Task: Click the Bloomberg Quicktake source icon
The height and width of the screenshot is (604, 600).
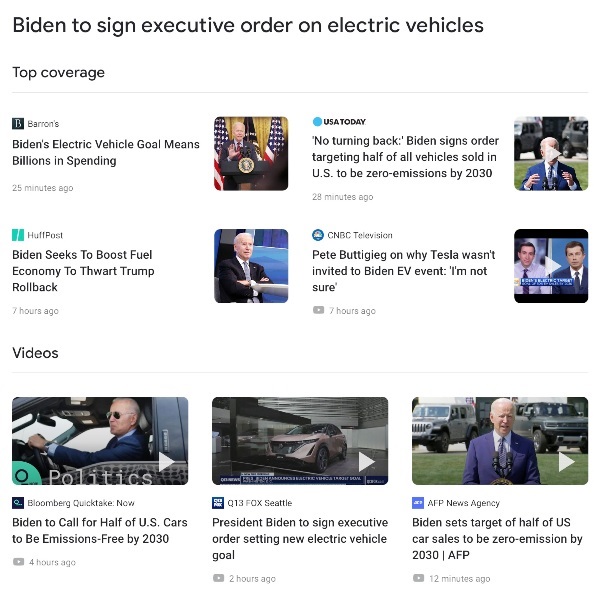Action: [18, 503]
